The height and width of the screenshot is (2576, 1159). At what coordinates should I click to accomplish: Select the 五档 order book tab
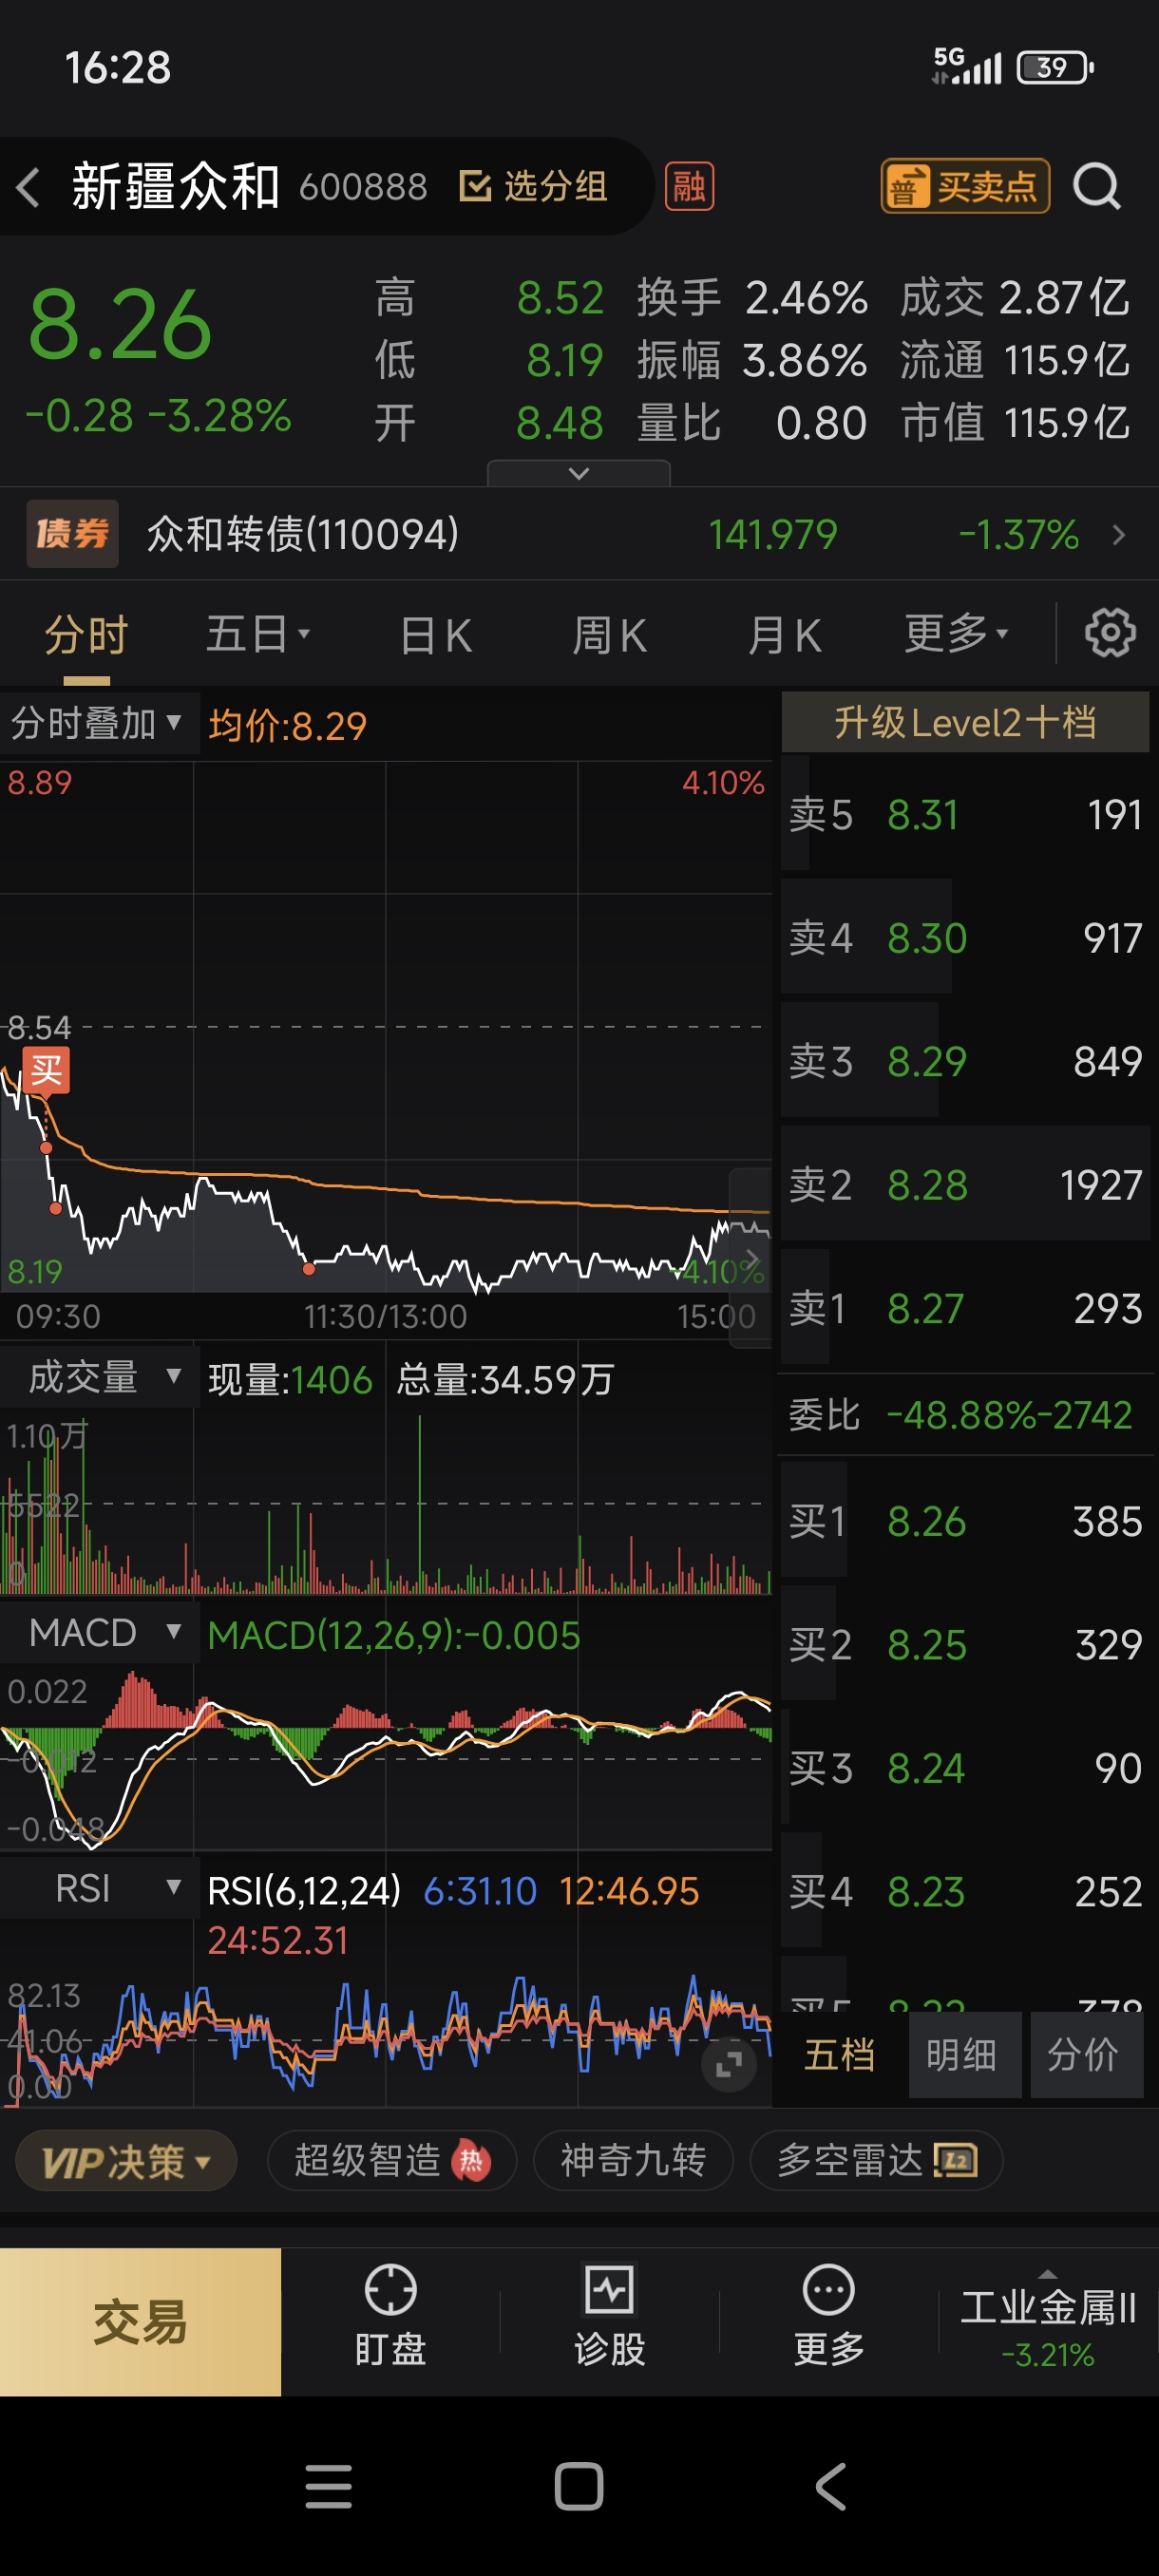click(840, 2055)
